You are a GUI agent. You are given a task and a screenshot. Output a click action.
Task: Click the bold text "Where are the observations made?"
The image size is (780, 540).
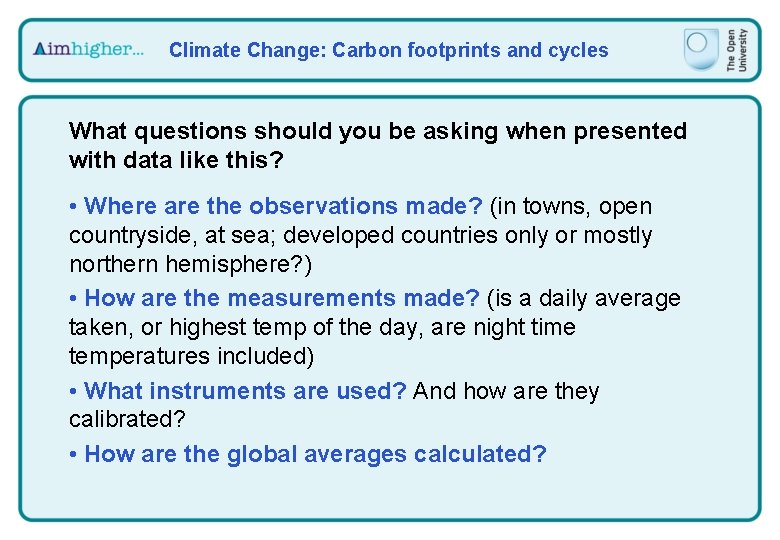[x=284, y=206]
